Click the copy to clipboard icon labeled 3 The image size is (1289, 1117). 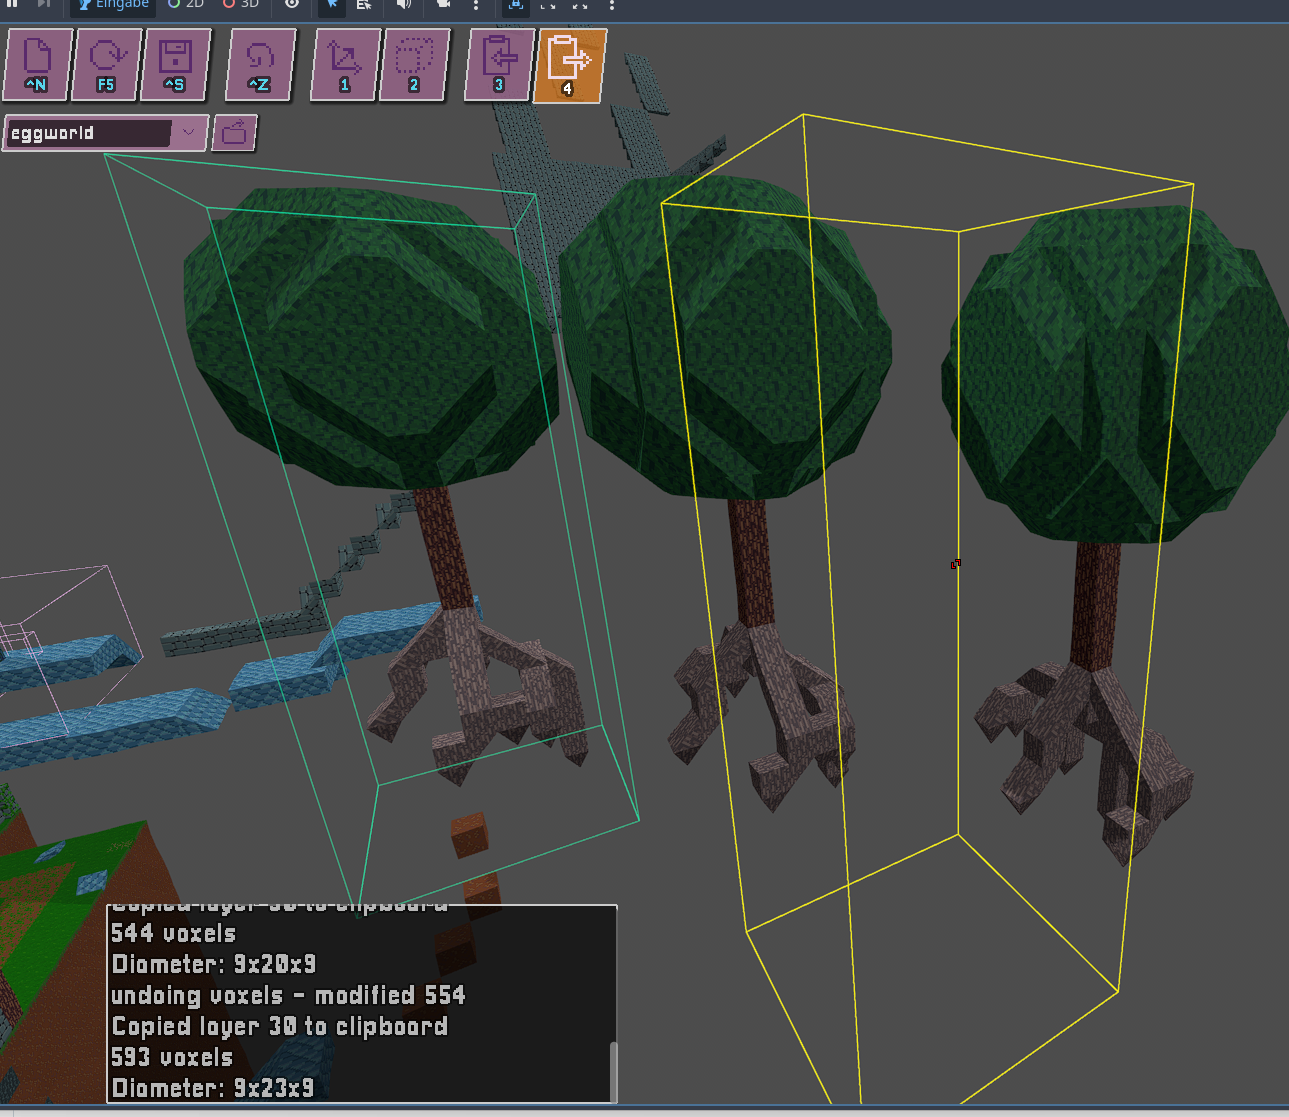coord(499,65)
